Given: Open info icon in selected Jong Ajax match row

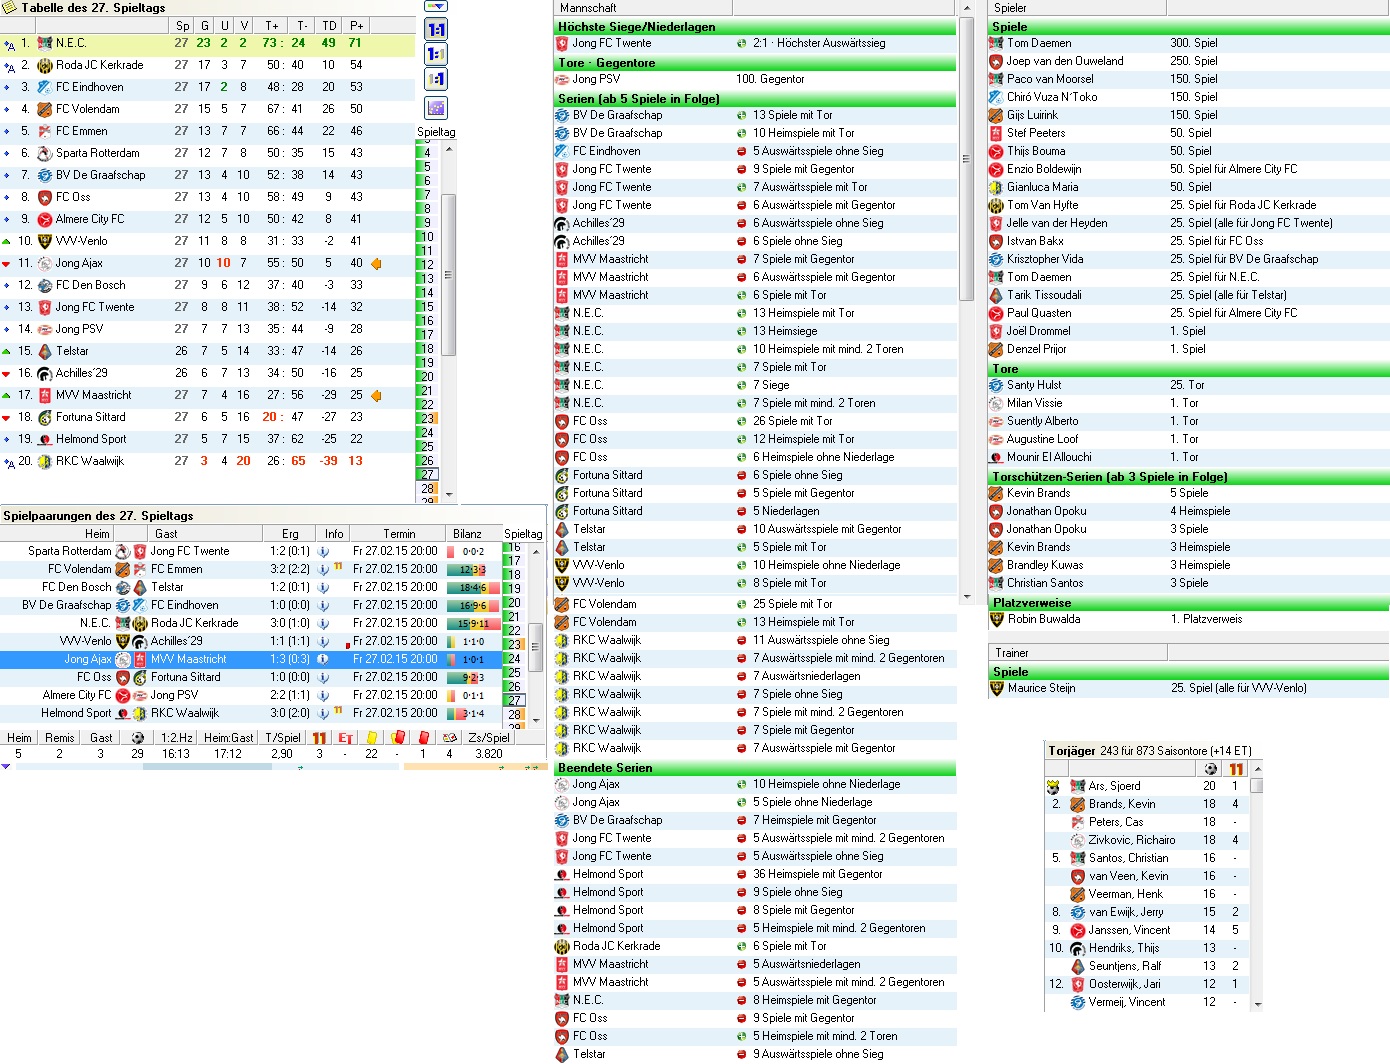Looking at the screenshot, I should 323,659.
